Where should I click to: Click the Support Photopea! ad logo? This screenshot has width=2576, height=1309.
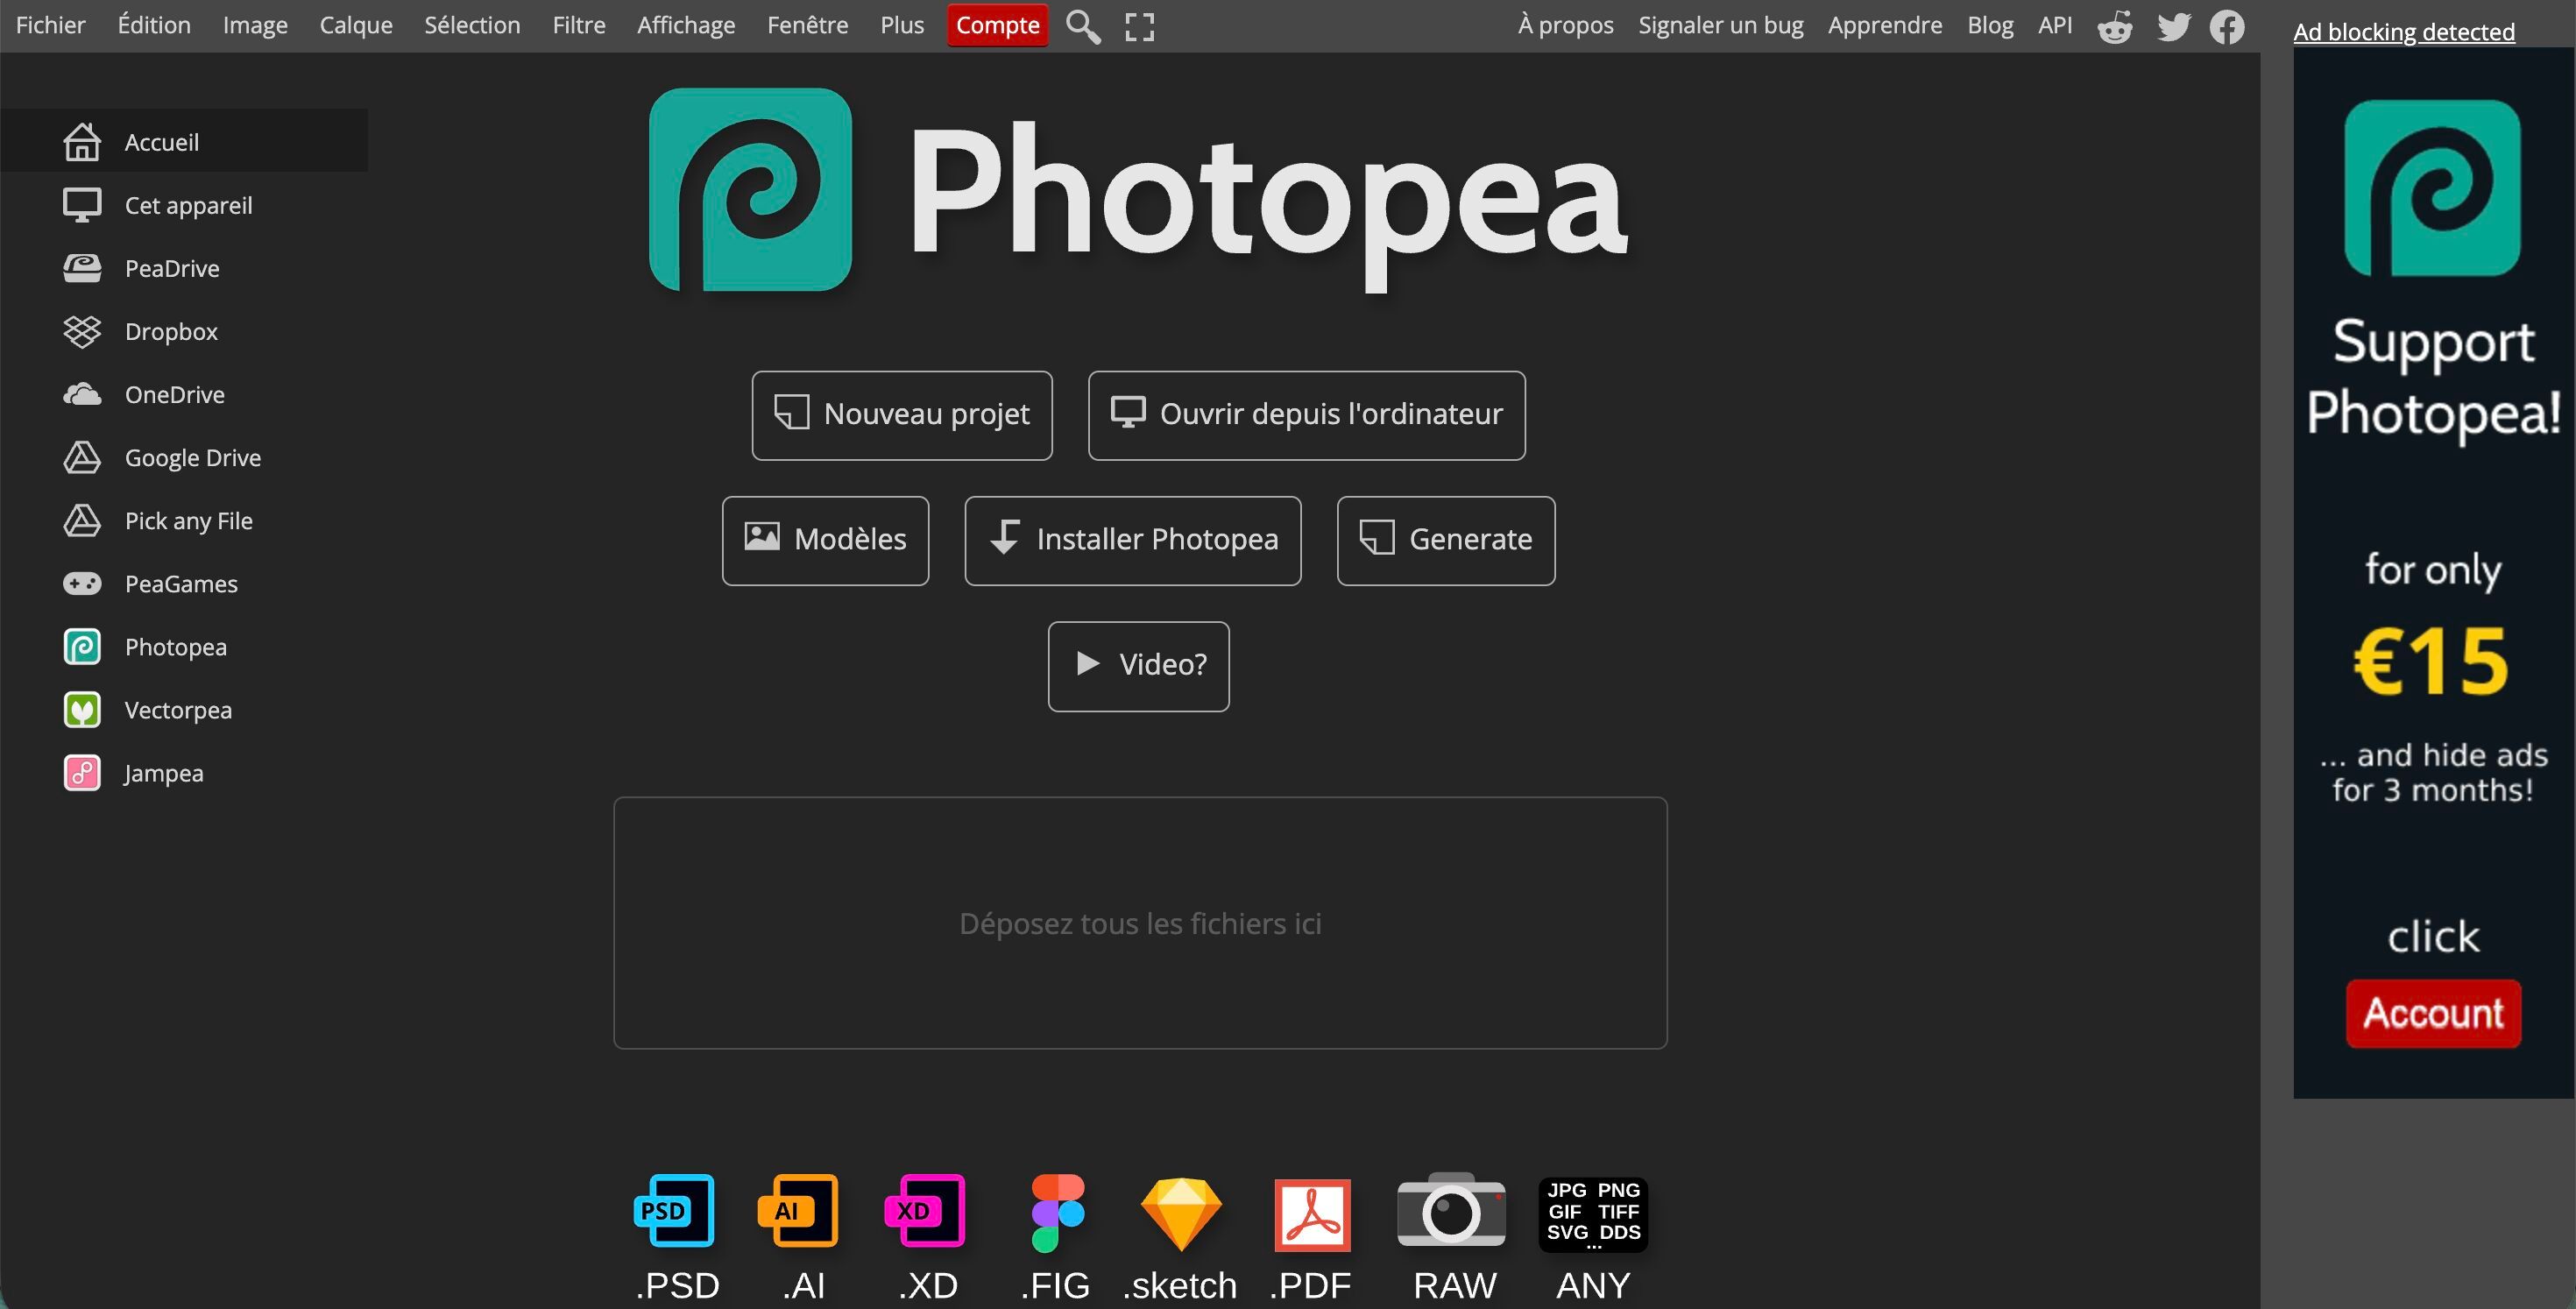[x=2433, y=187]
